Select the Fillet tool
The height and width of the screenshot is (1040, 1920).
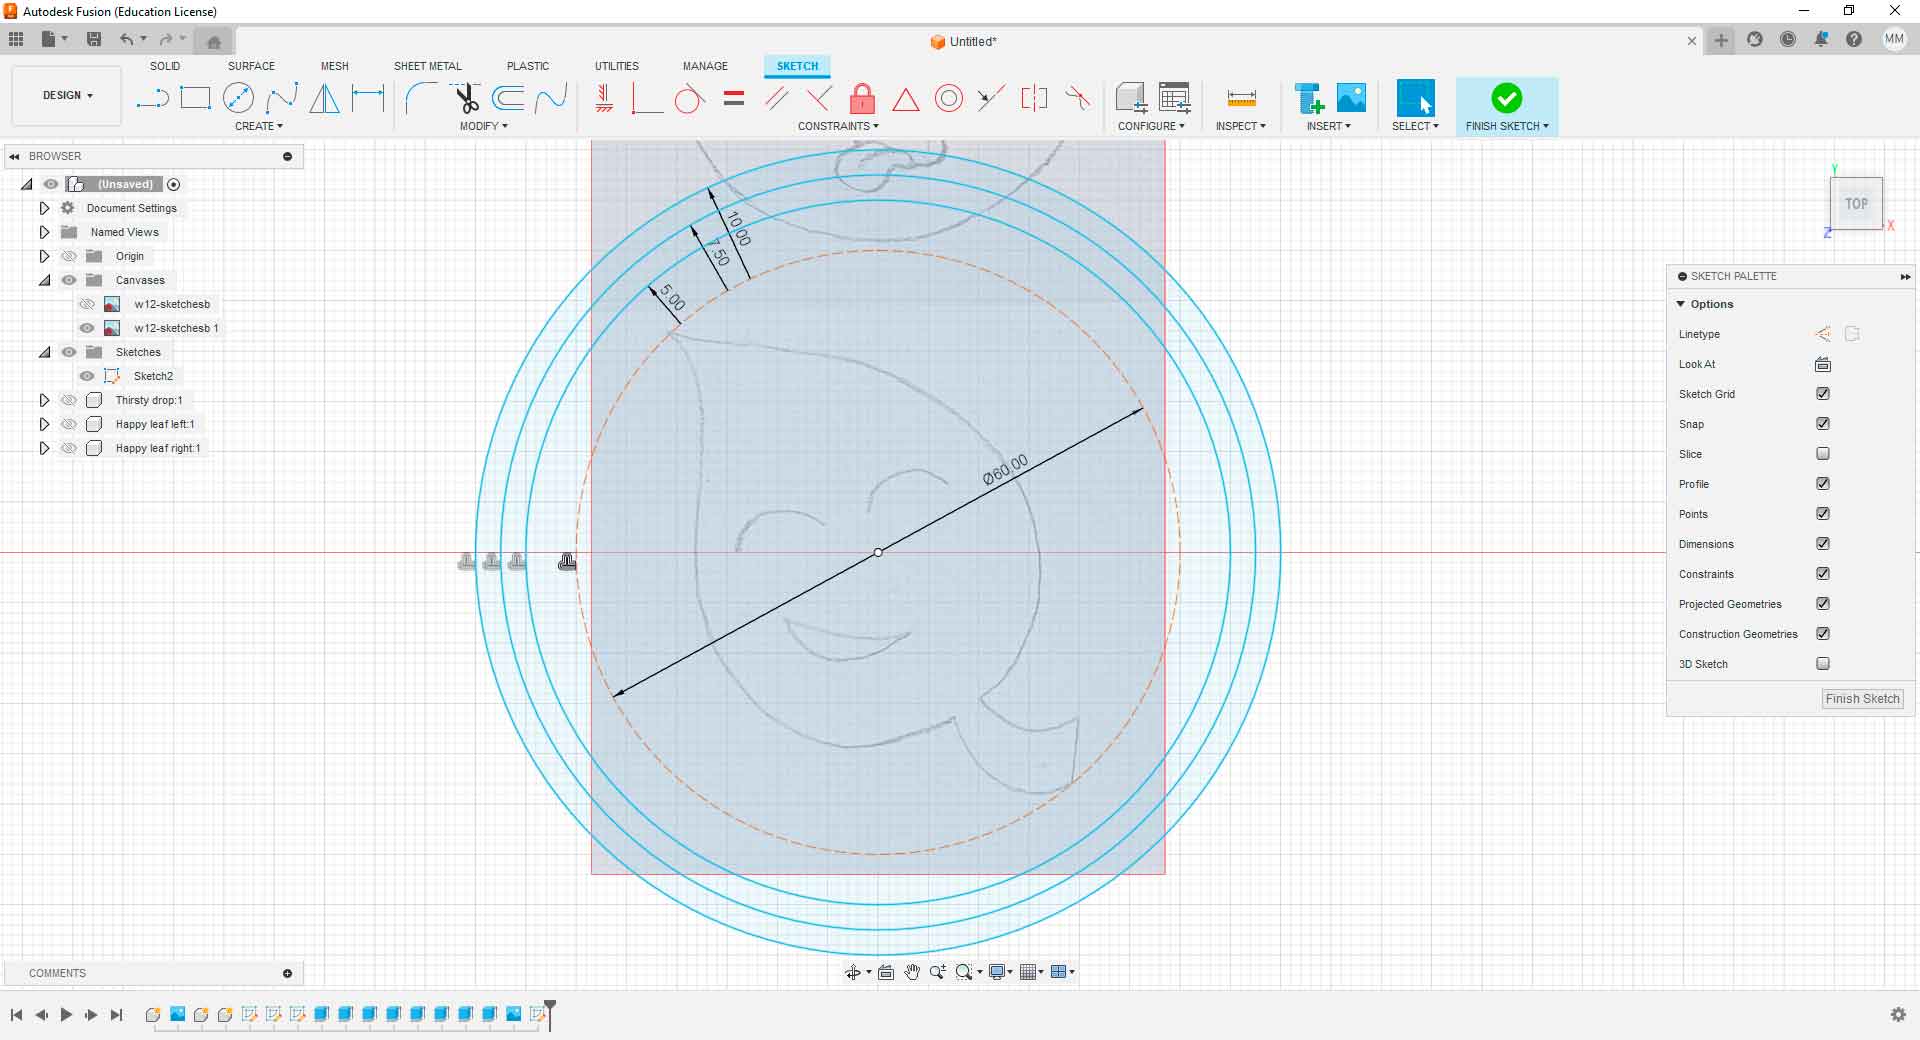click(421, 98)
